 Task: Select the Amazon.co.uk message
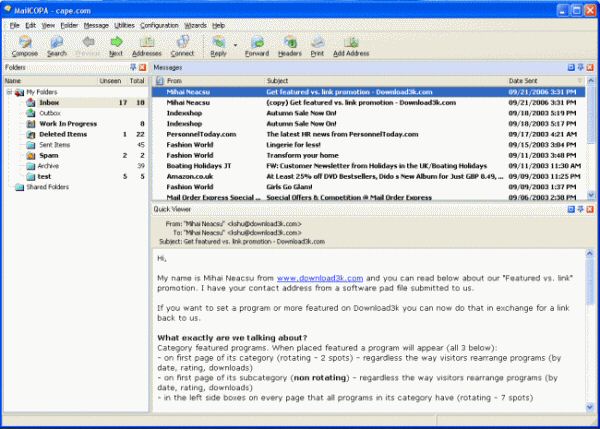(368, 176)
